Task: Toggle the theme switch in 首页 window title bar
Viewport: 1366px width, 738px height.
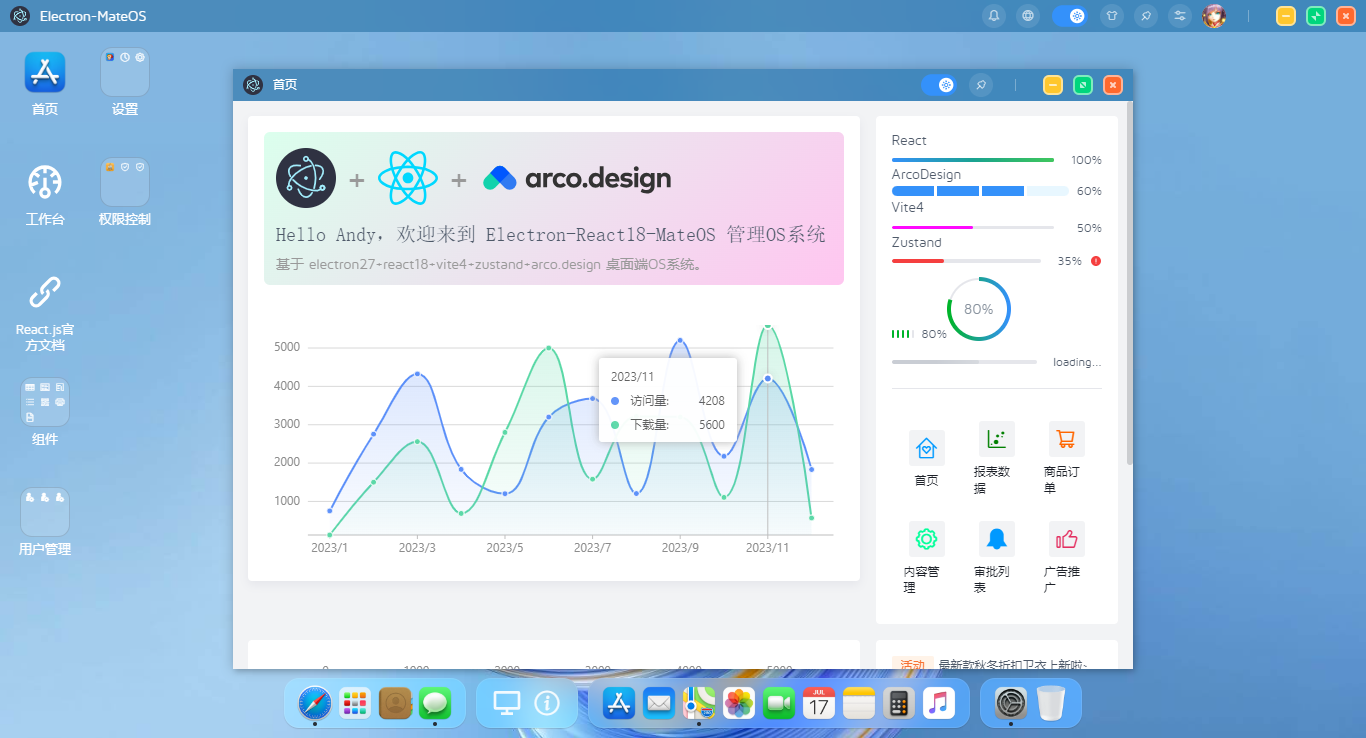Action: pos(939,85)
